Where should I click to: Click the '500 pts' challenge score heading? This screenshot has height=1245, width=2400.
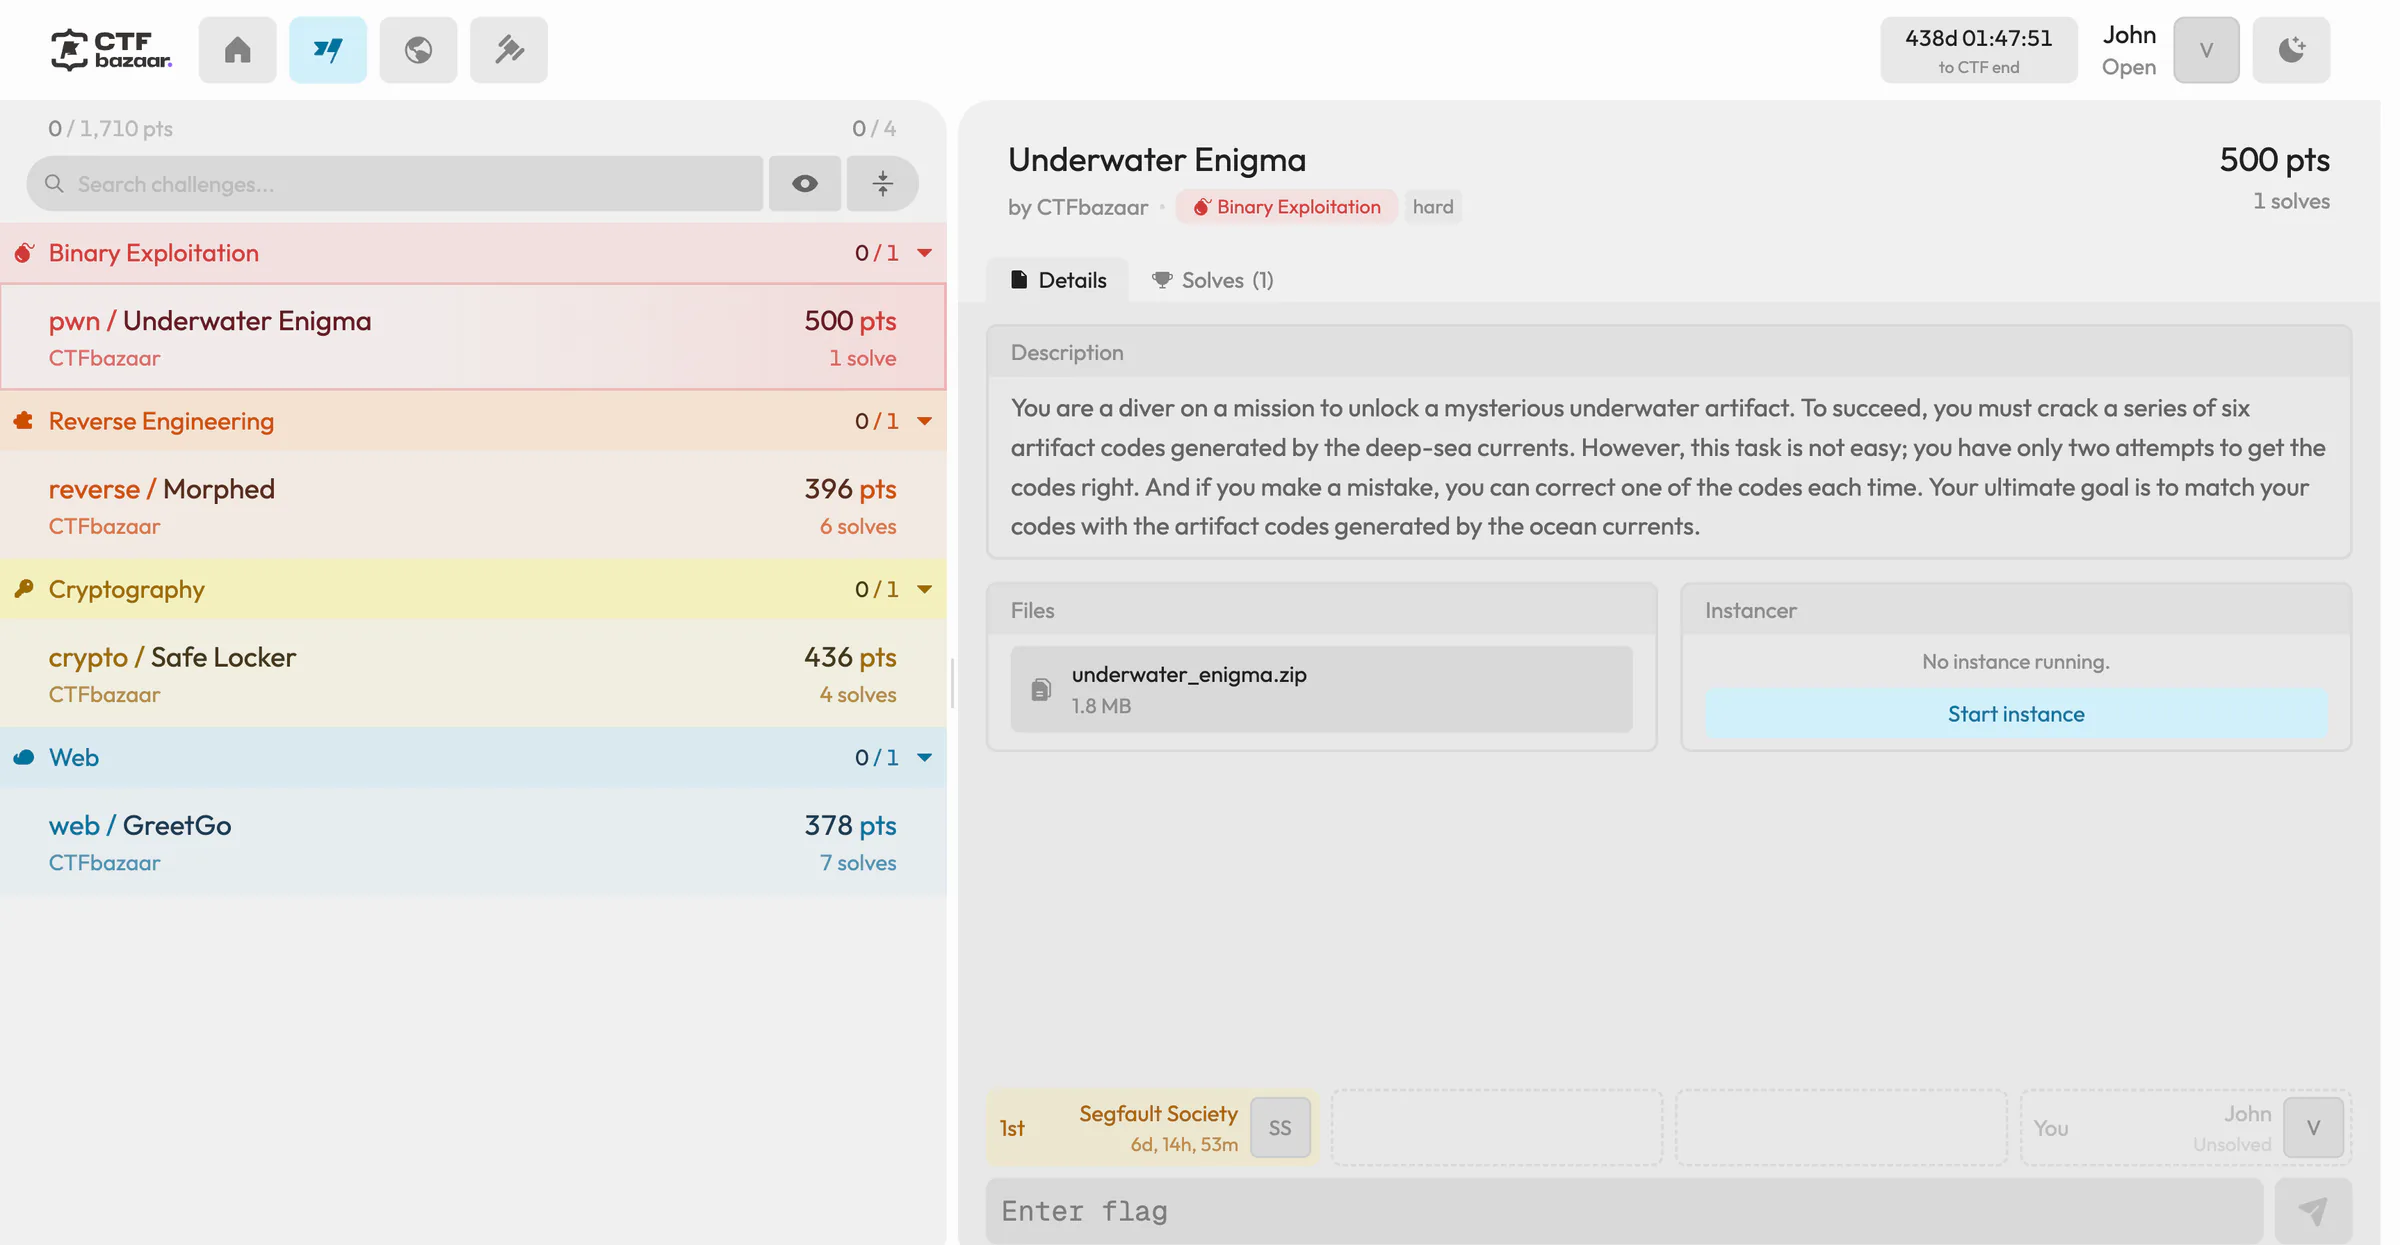point(2274,160)
